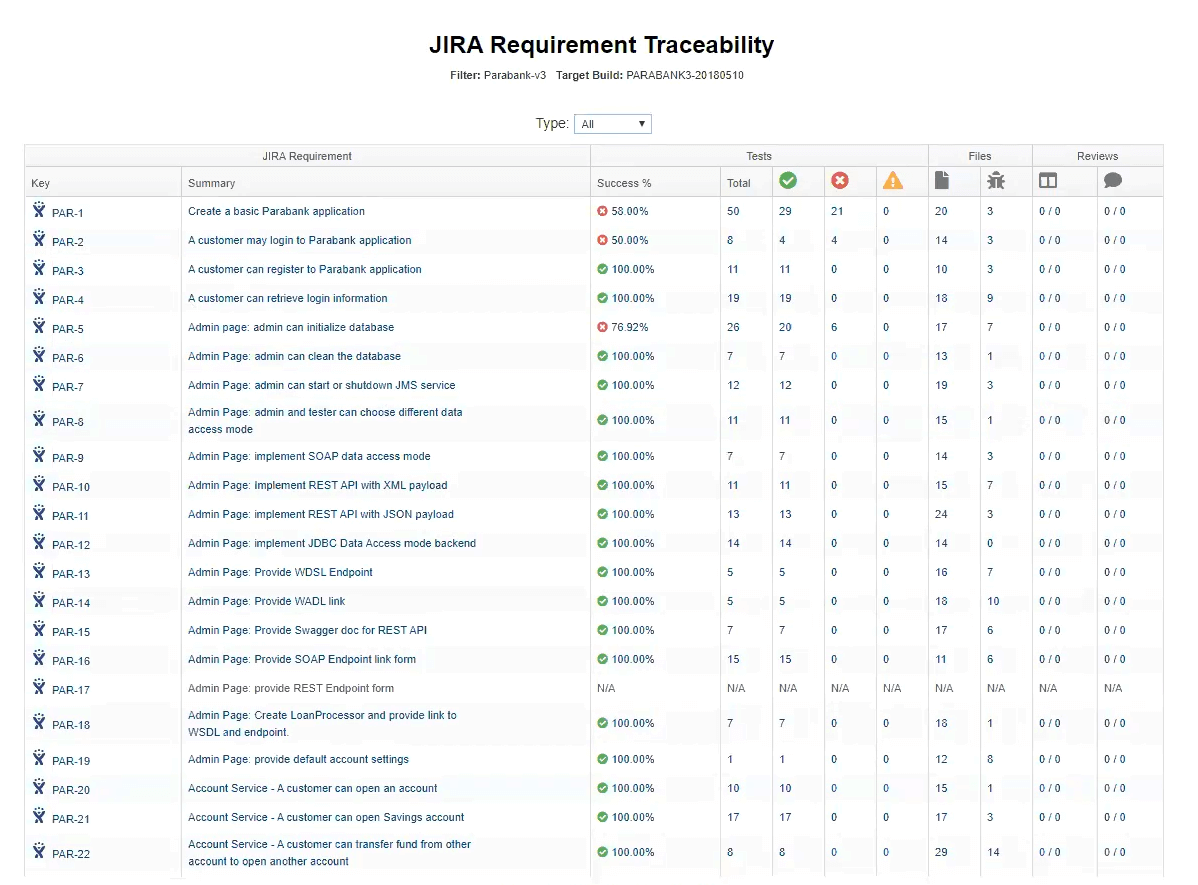The image size is (1198, 885).
Task: Click the failed tests red X header icon
Action: [x=840, y=181]
